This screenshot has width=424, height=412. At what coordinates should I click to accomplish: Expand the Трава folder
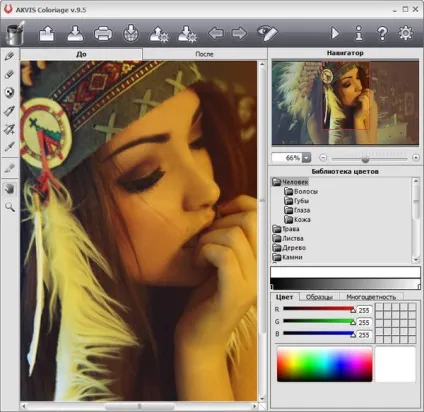tap(286, 229)
